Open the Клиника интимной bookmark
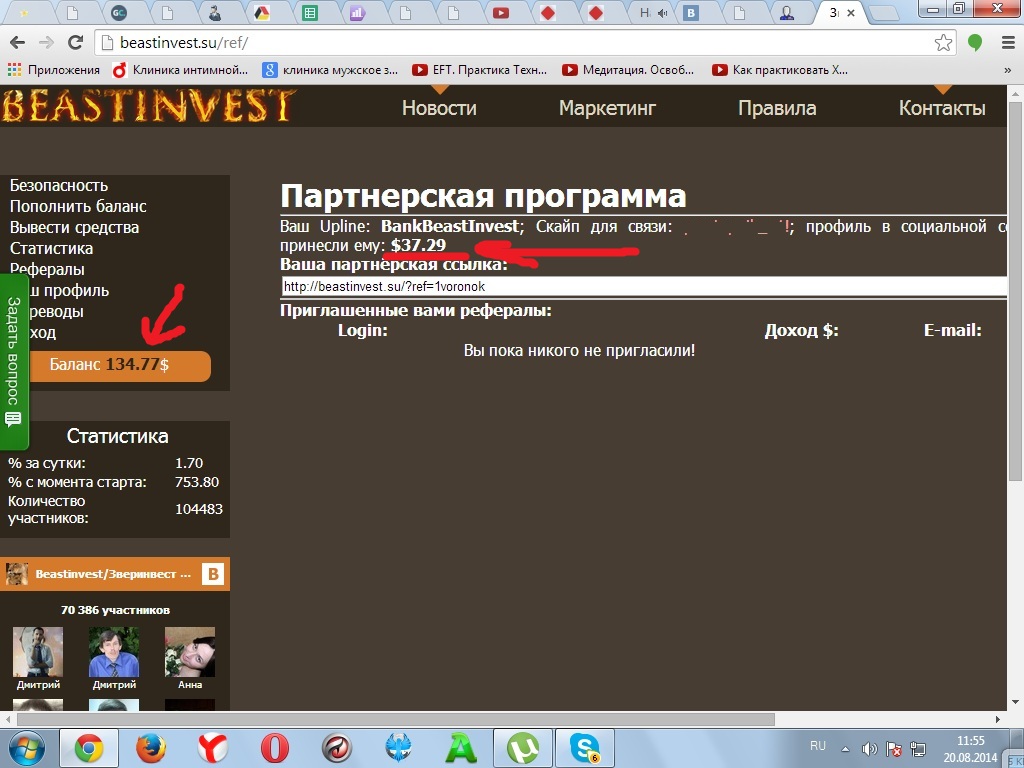The width and height of the screenshot is (1024, 768). 180,70
